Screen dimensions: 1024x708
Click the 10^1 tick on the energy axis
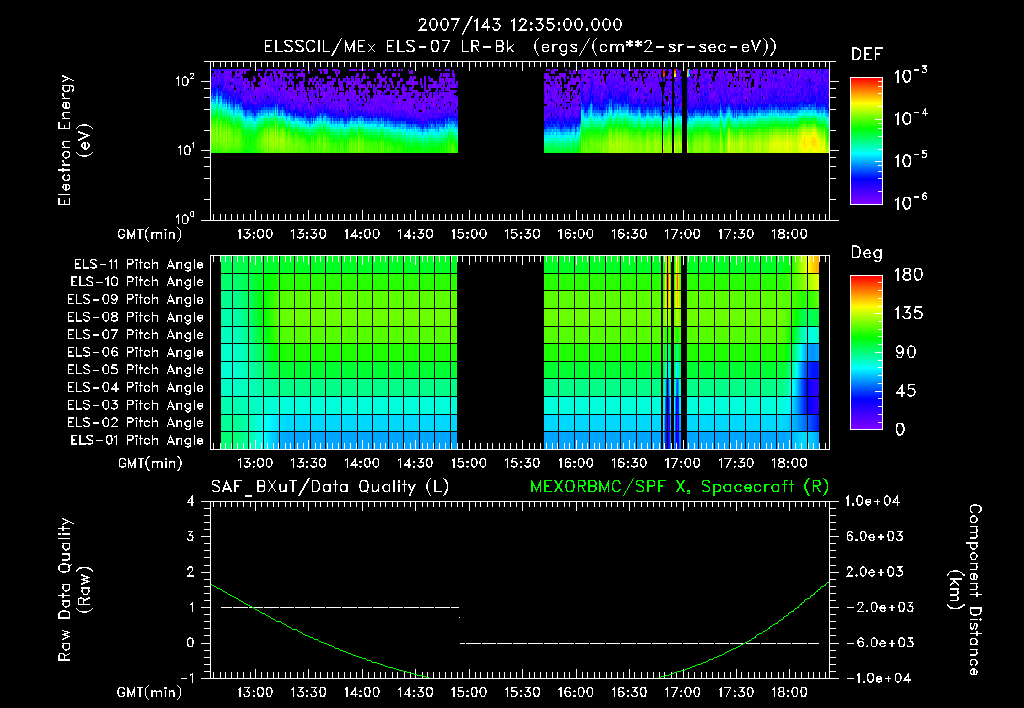(185, 150)
